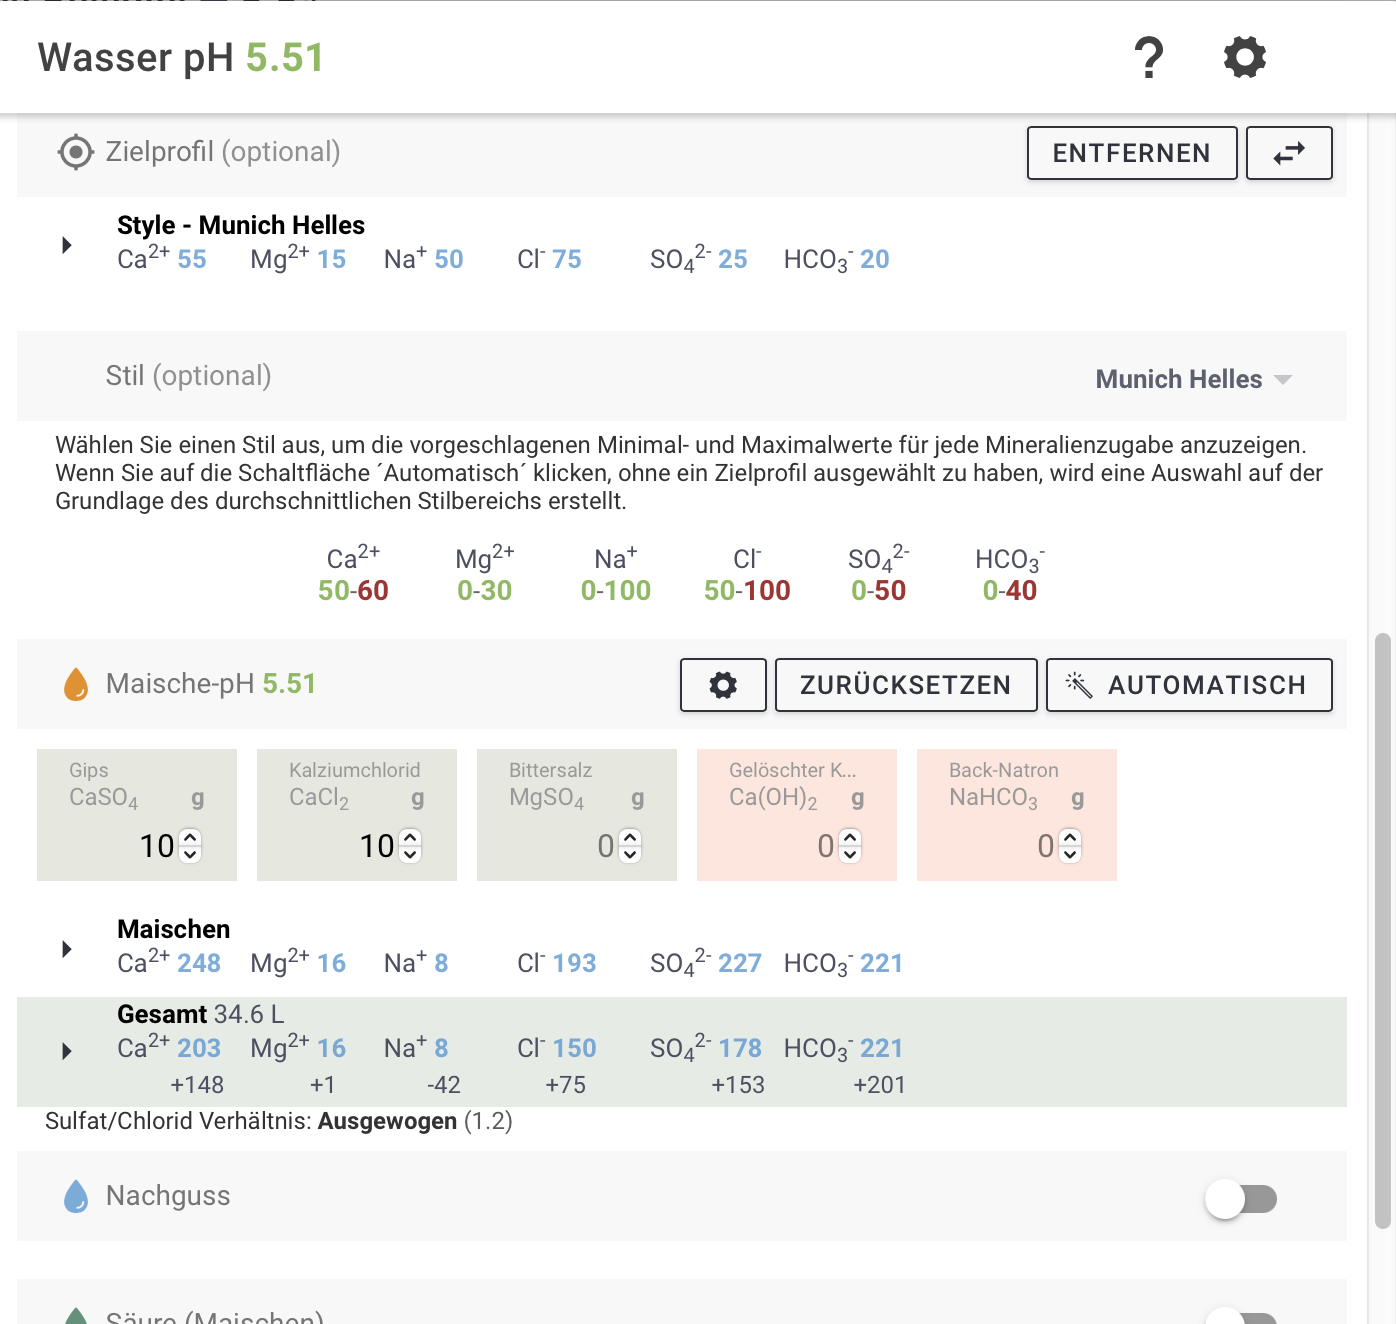
Task: Click the Zielprofil target icon
Action: (76, 153)
